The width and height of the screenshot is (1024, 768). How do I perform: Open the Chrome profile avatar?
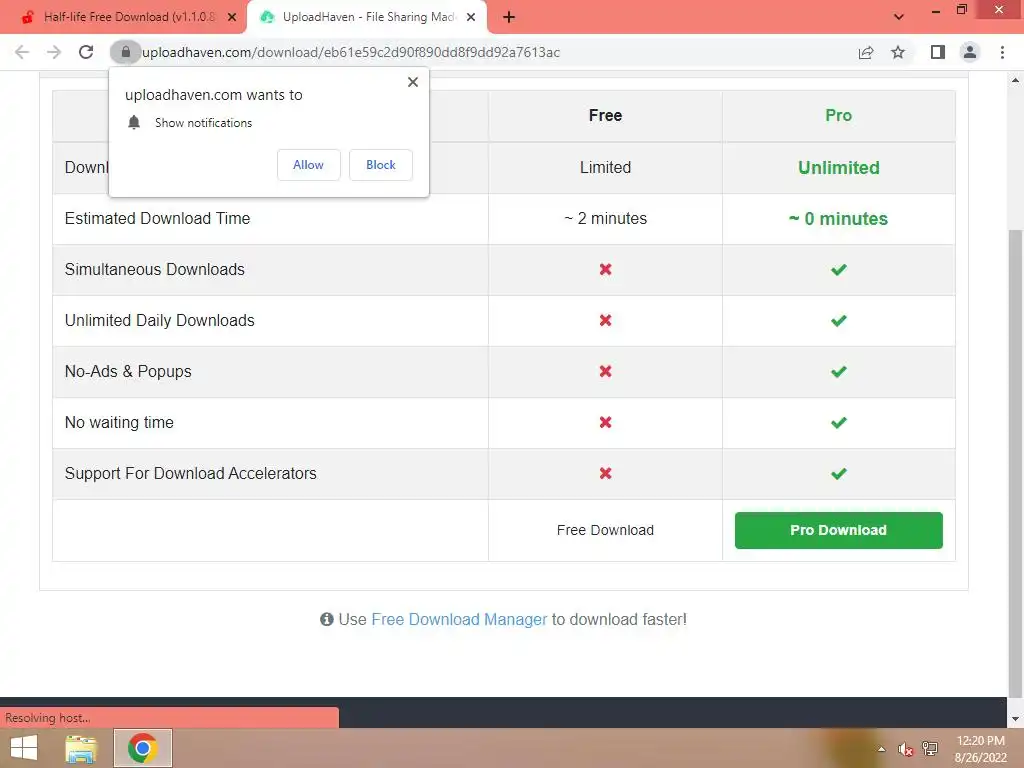[x=970, y=52]
